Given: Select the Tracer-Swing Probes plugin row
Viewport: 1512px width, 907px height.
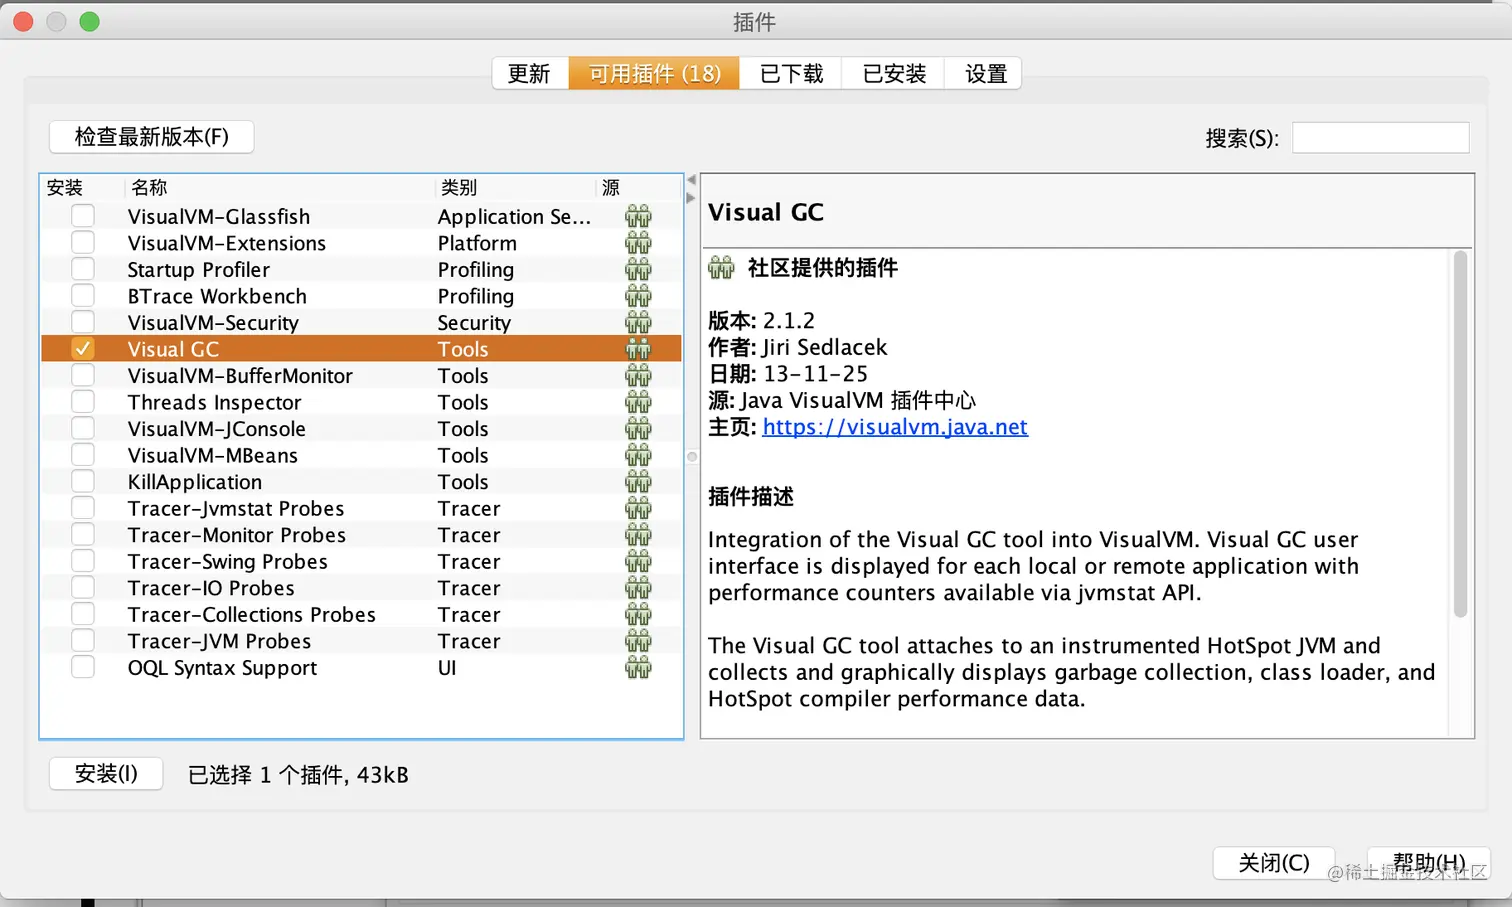Looking at the screenshot, I should point(361,561).
